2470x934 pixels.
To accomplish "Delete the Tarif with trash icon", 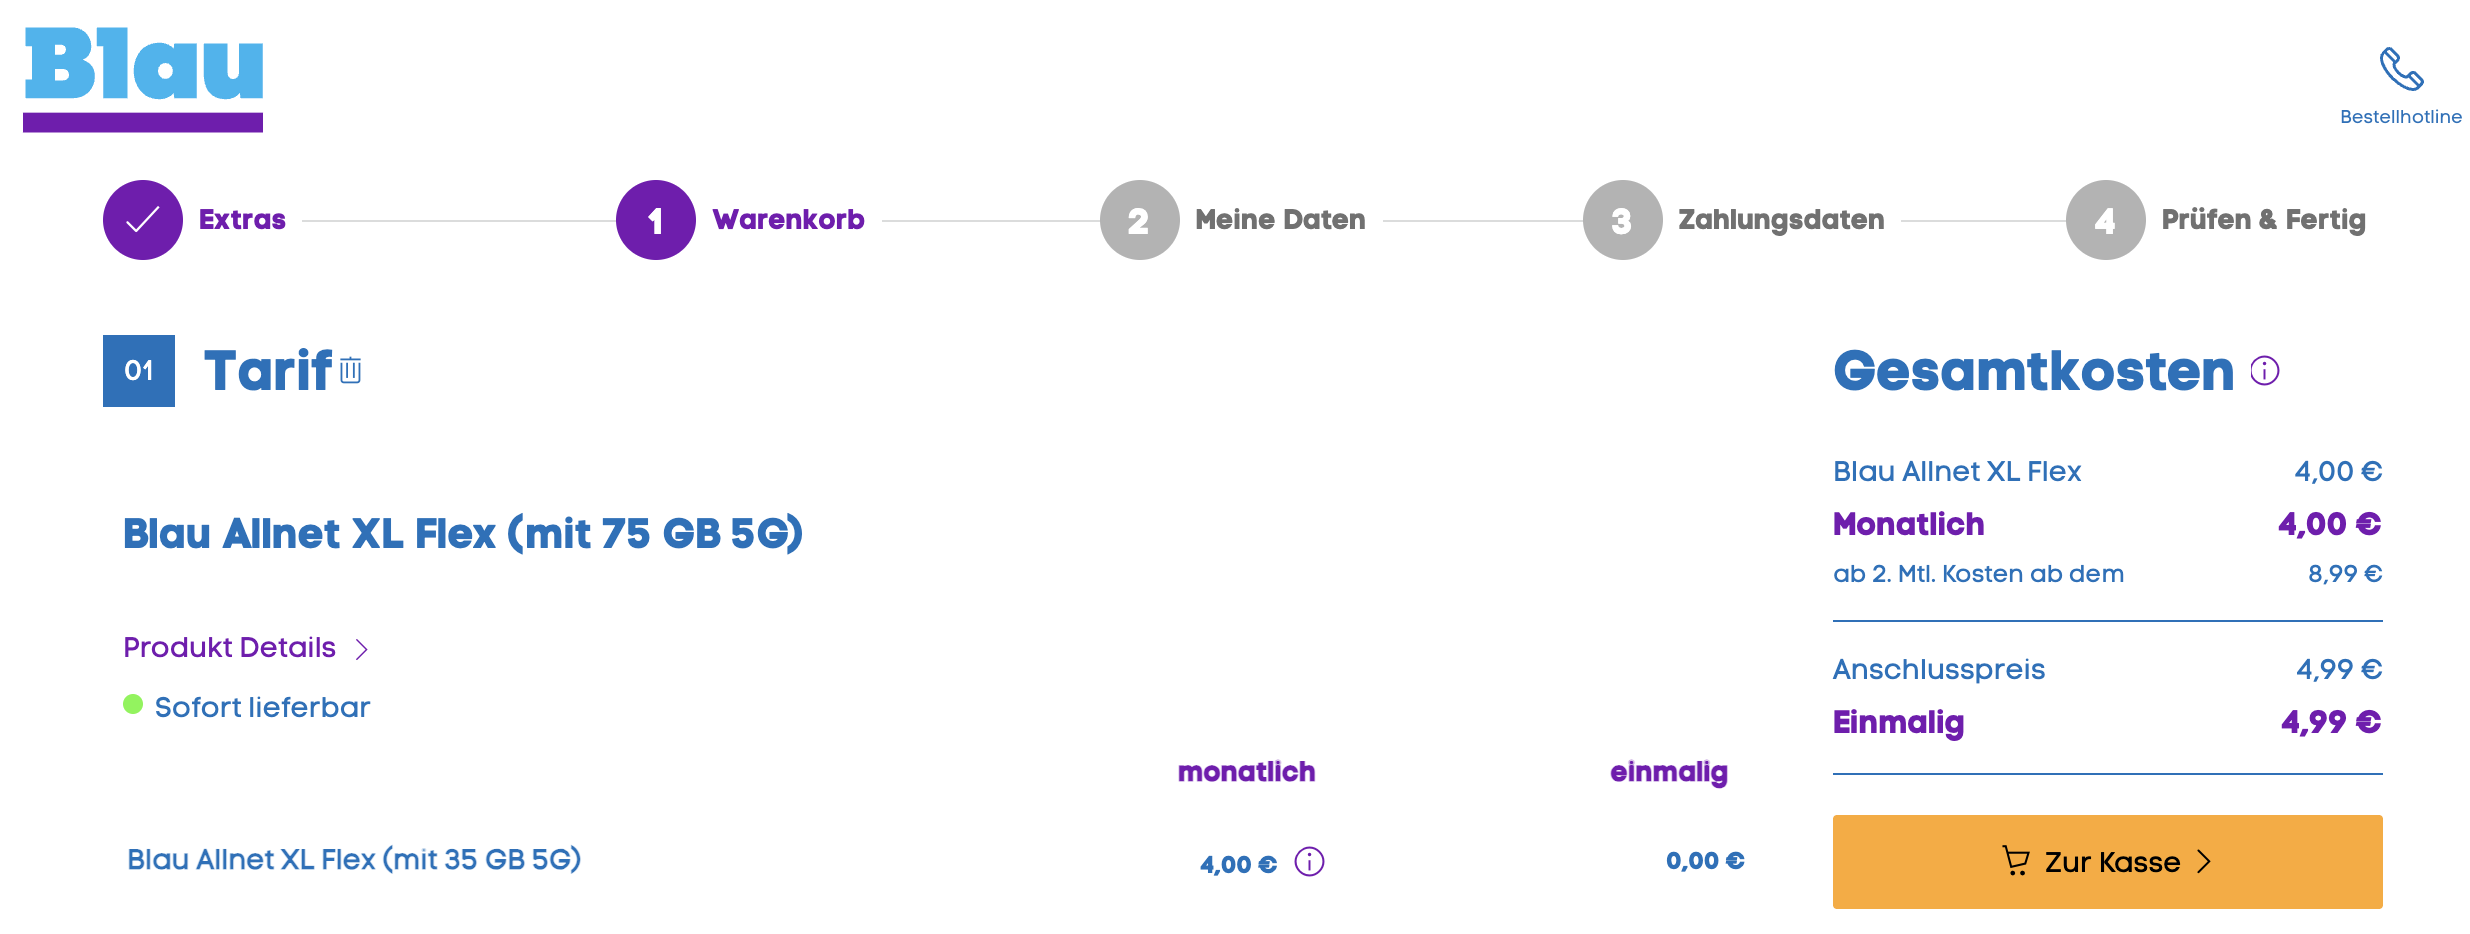I will [350, 371].
